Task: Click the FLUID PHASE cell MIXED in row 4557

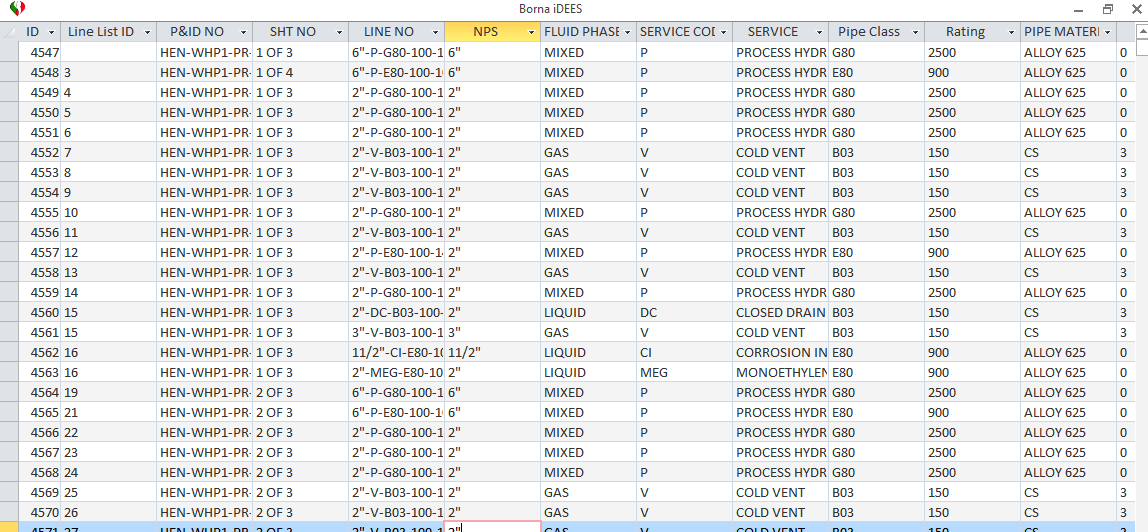Action: tap(588, 252)
